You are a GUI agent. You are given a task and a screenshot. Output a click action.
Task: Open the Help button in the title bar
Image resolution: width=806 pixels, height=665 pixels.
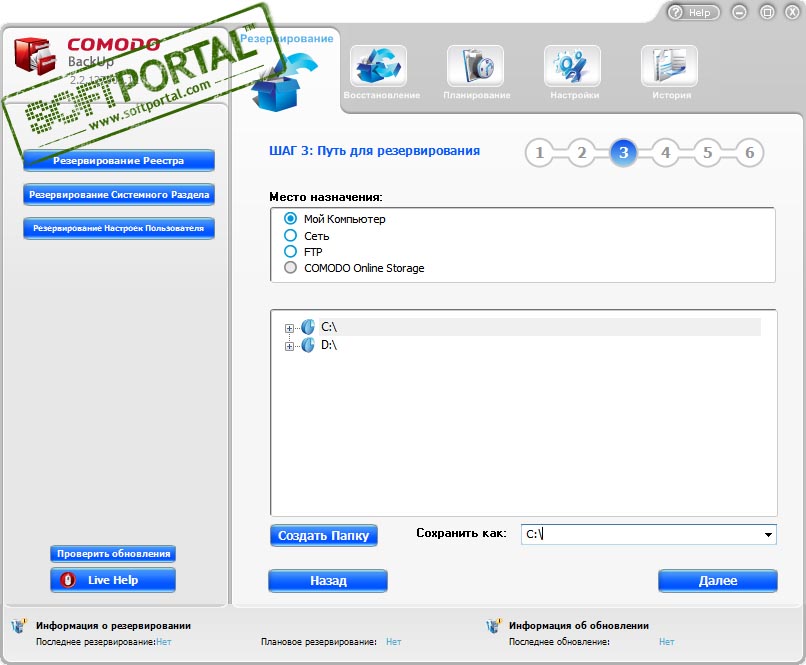pos(693,12)
